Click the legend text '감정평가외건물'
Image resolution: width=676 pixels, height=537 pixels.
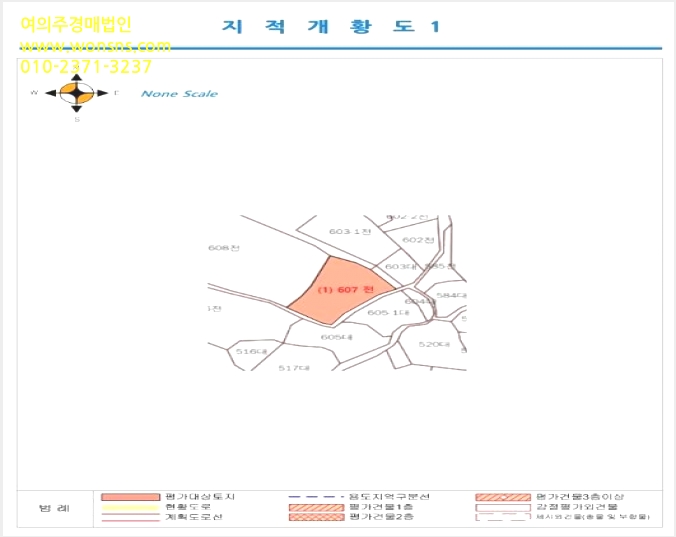click(x=577, y=507)
